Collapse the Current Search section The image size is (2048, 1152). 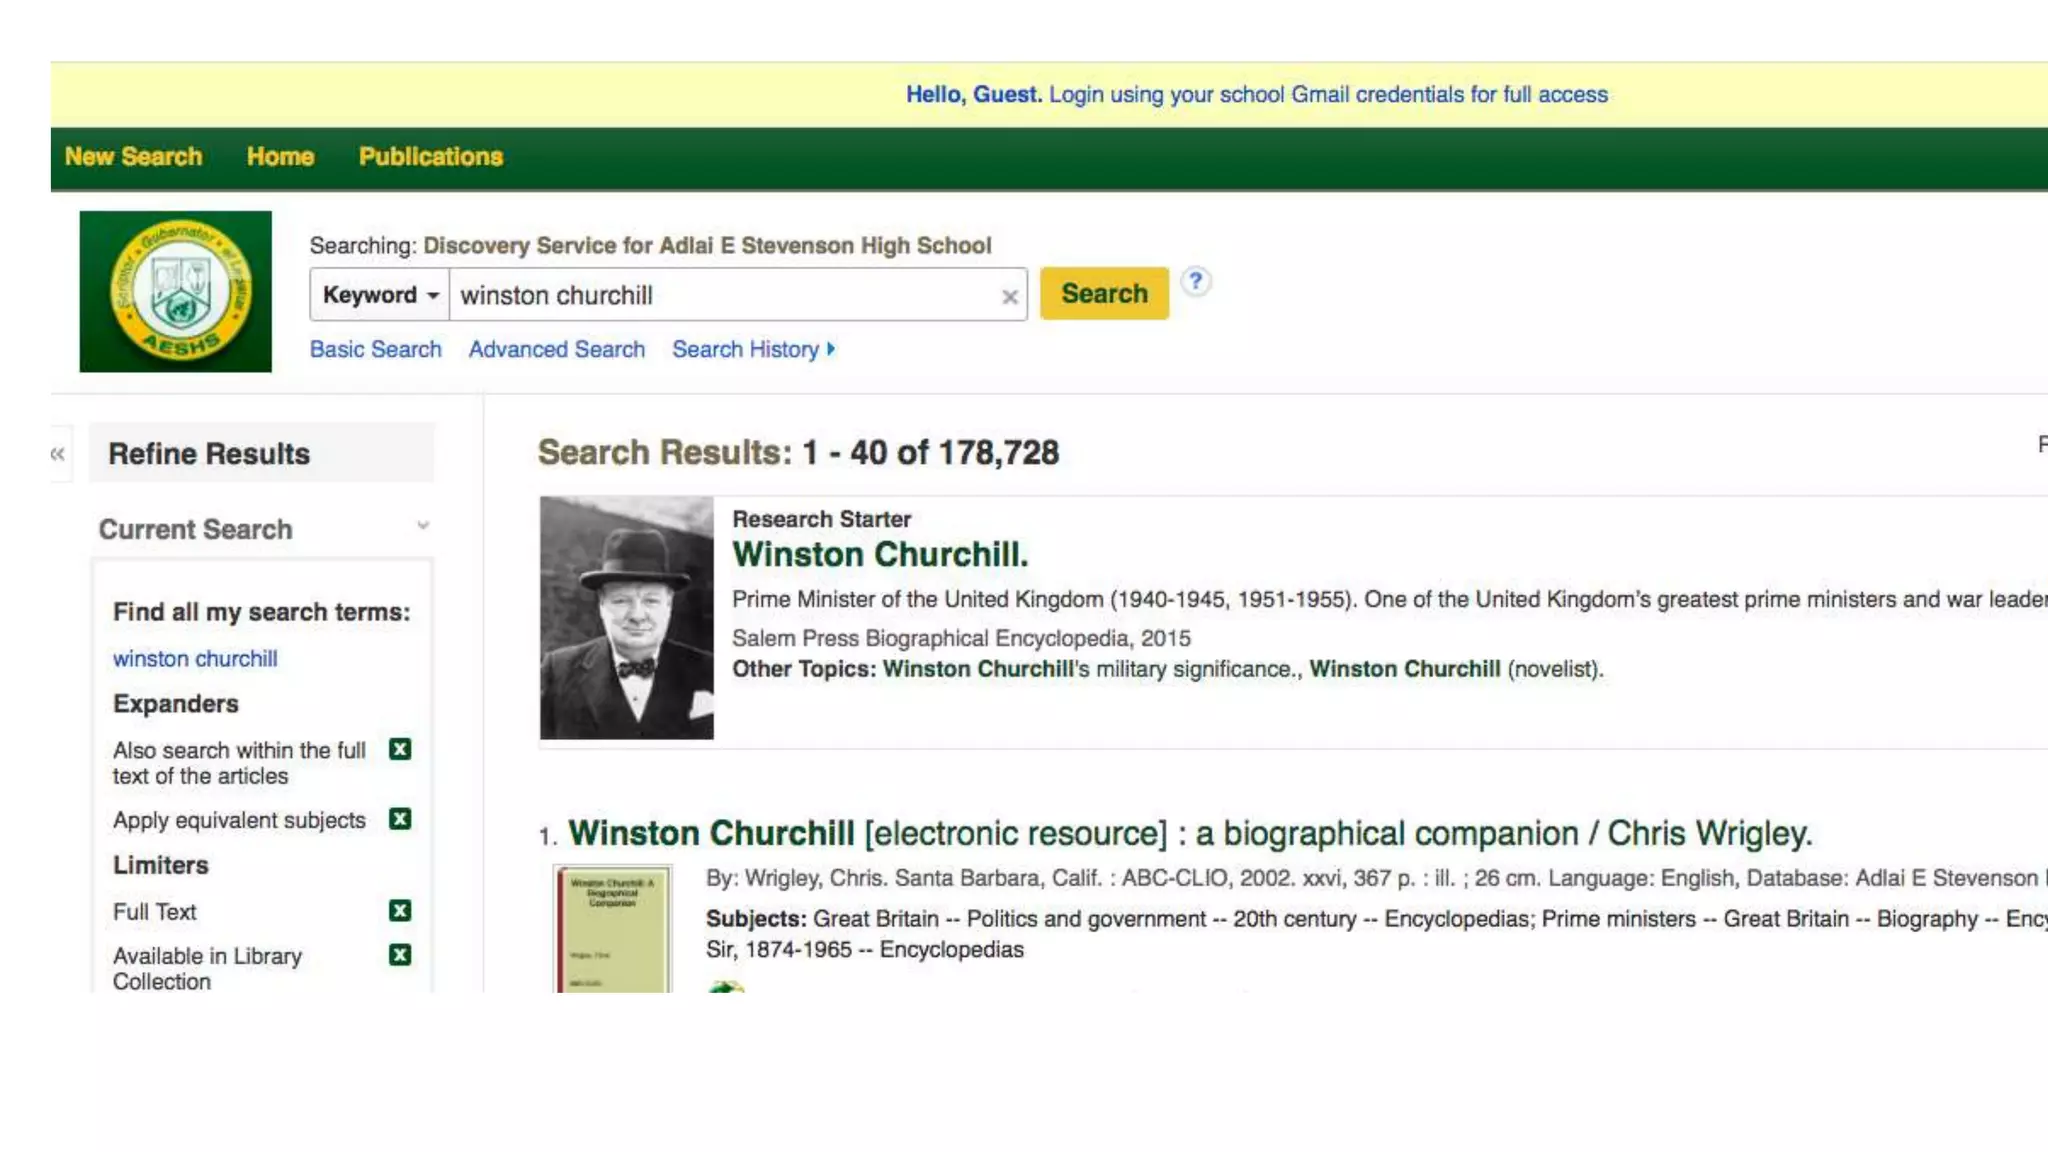coord(423,526)
